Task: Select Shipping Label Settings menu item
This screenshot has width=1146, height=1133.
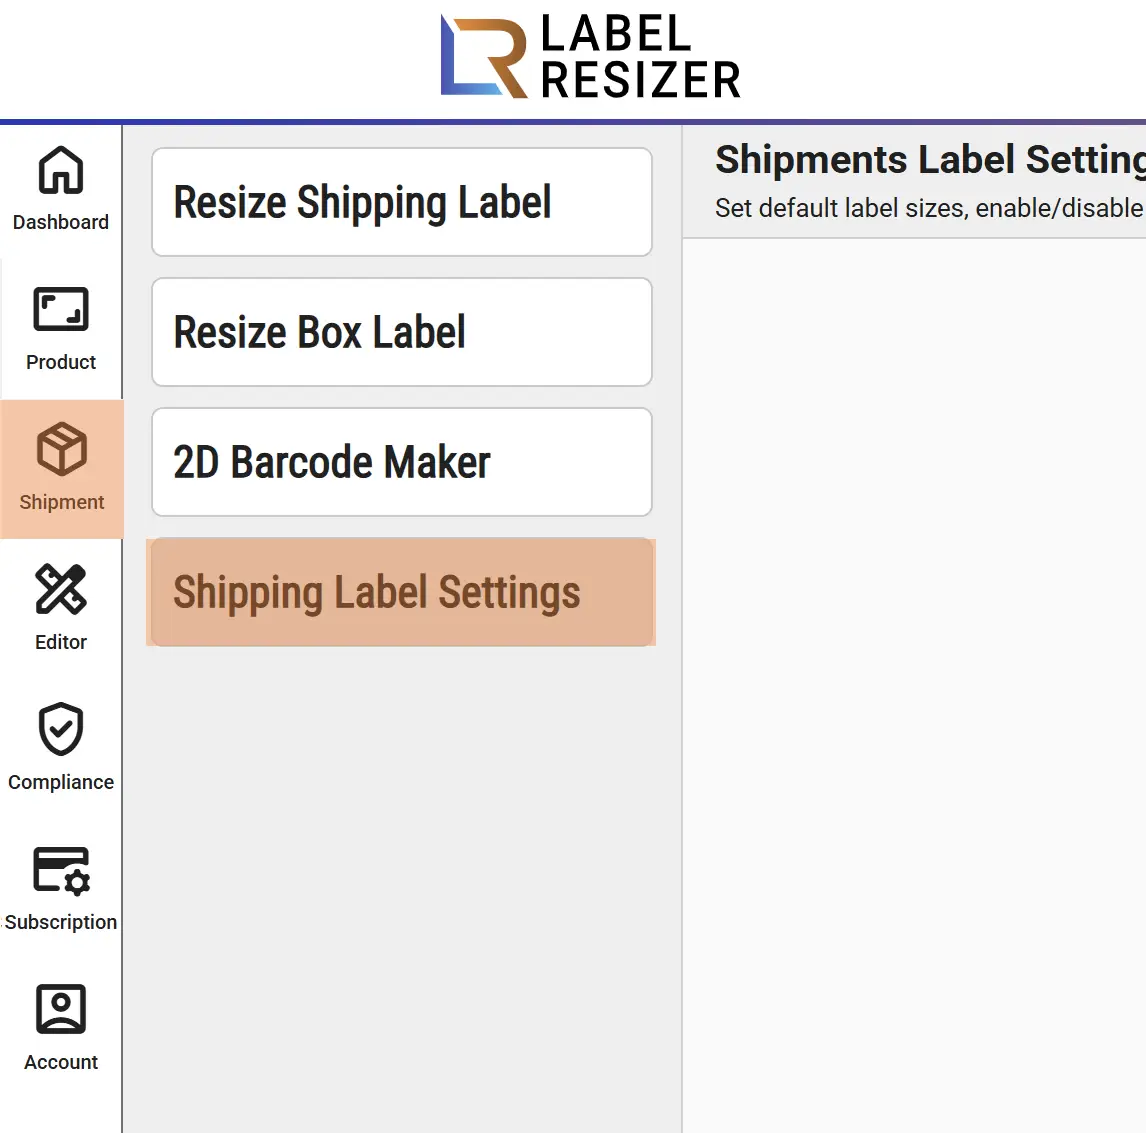Action: pyautogui.click(x=401, y=592)
